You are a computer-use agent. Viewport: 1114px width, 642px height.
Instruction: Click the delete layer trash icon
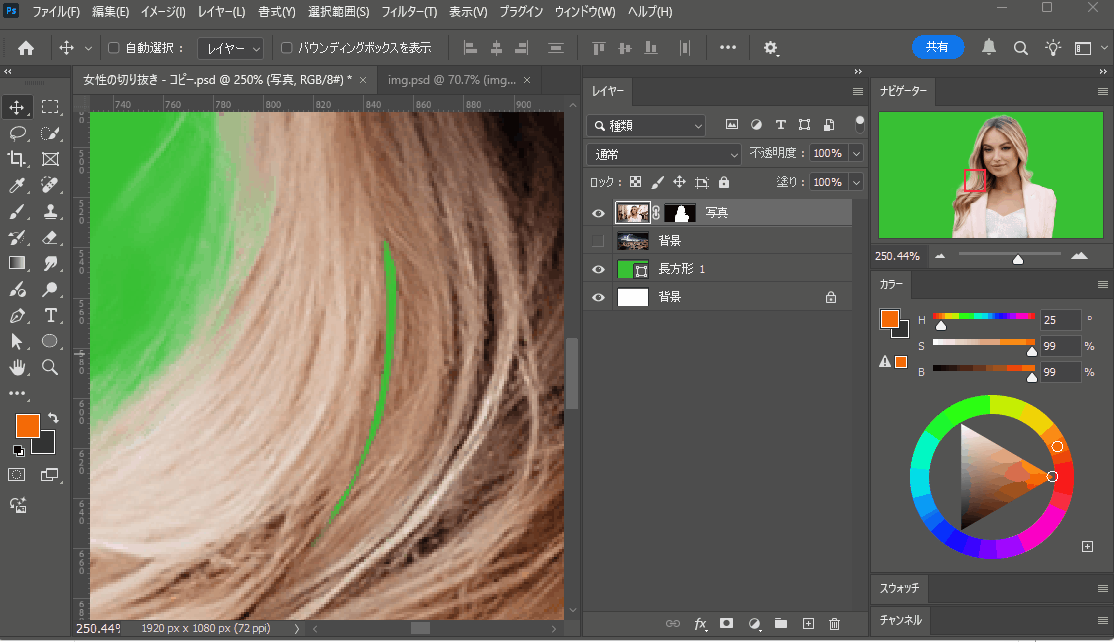(x=834, y=624)
